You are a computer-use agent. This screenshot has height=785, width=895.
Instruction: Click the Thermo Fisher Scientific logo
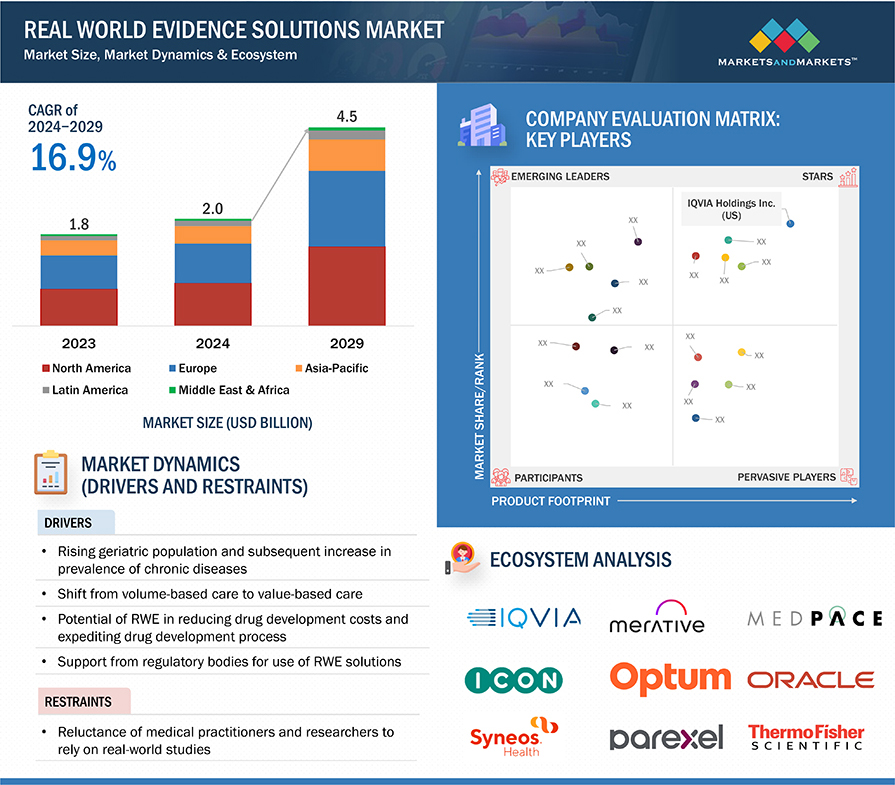tap(806, 738)
